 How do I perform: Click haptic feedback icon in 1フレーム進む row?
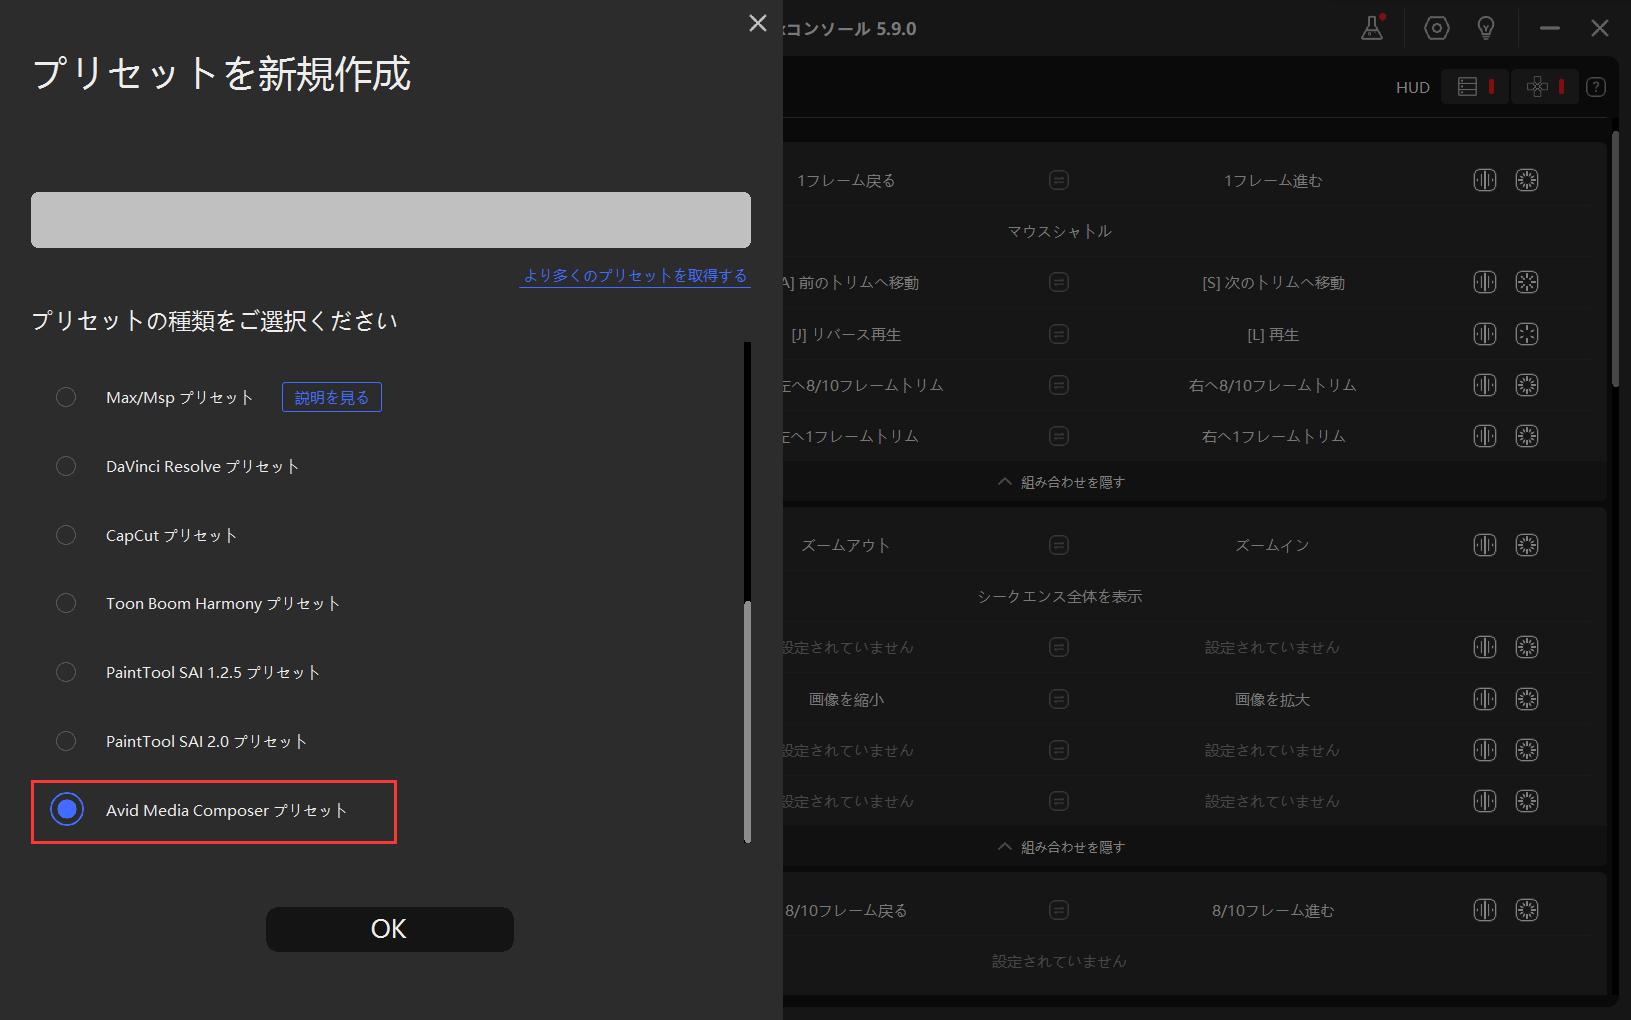1484,180
